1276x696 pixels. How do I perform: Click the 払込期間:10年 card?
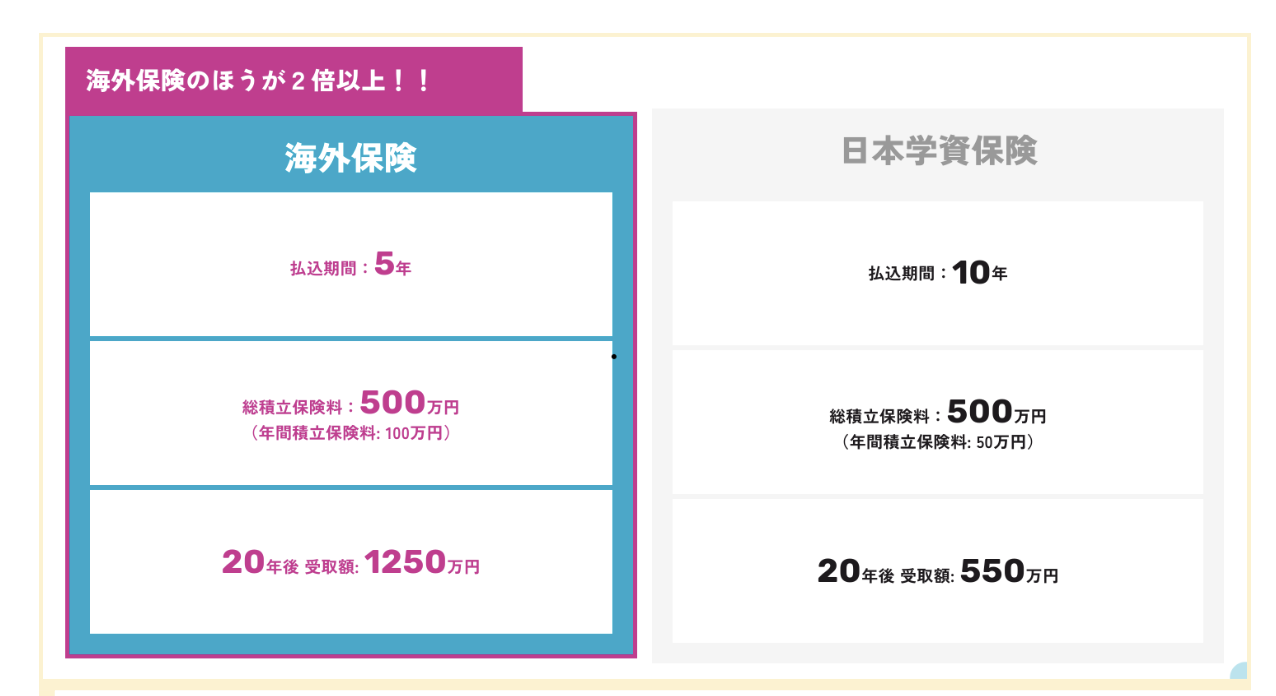click(938, 273)
